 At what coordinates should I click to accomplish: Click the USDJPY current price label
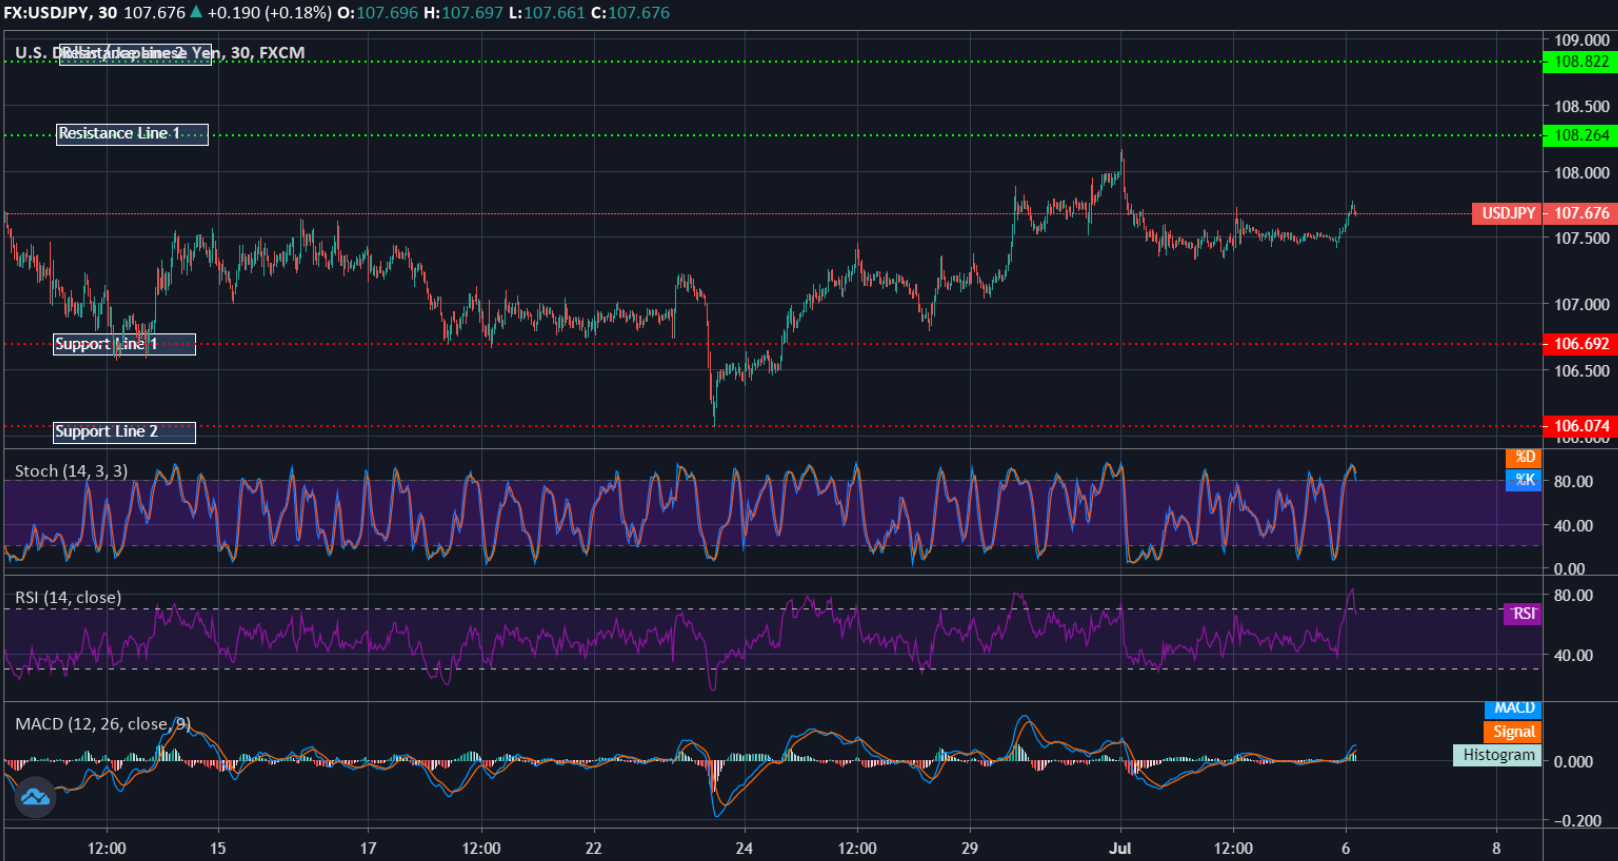click(1507, 213)
